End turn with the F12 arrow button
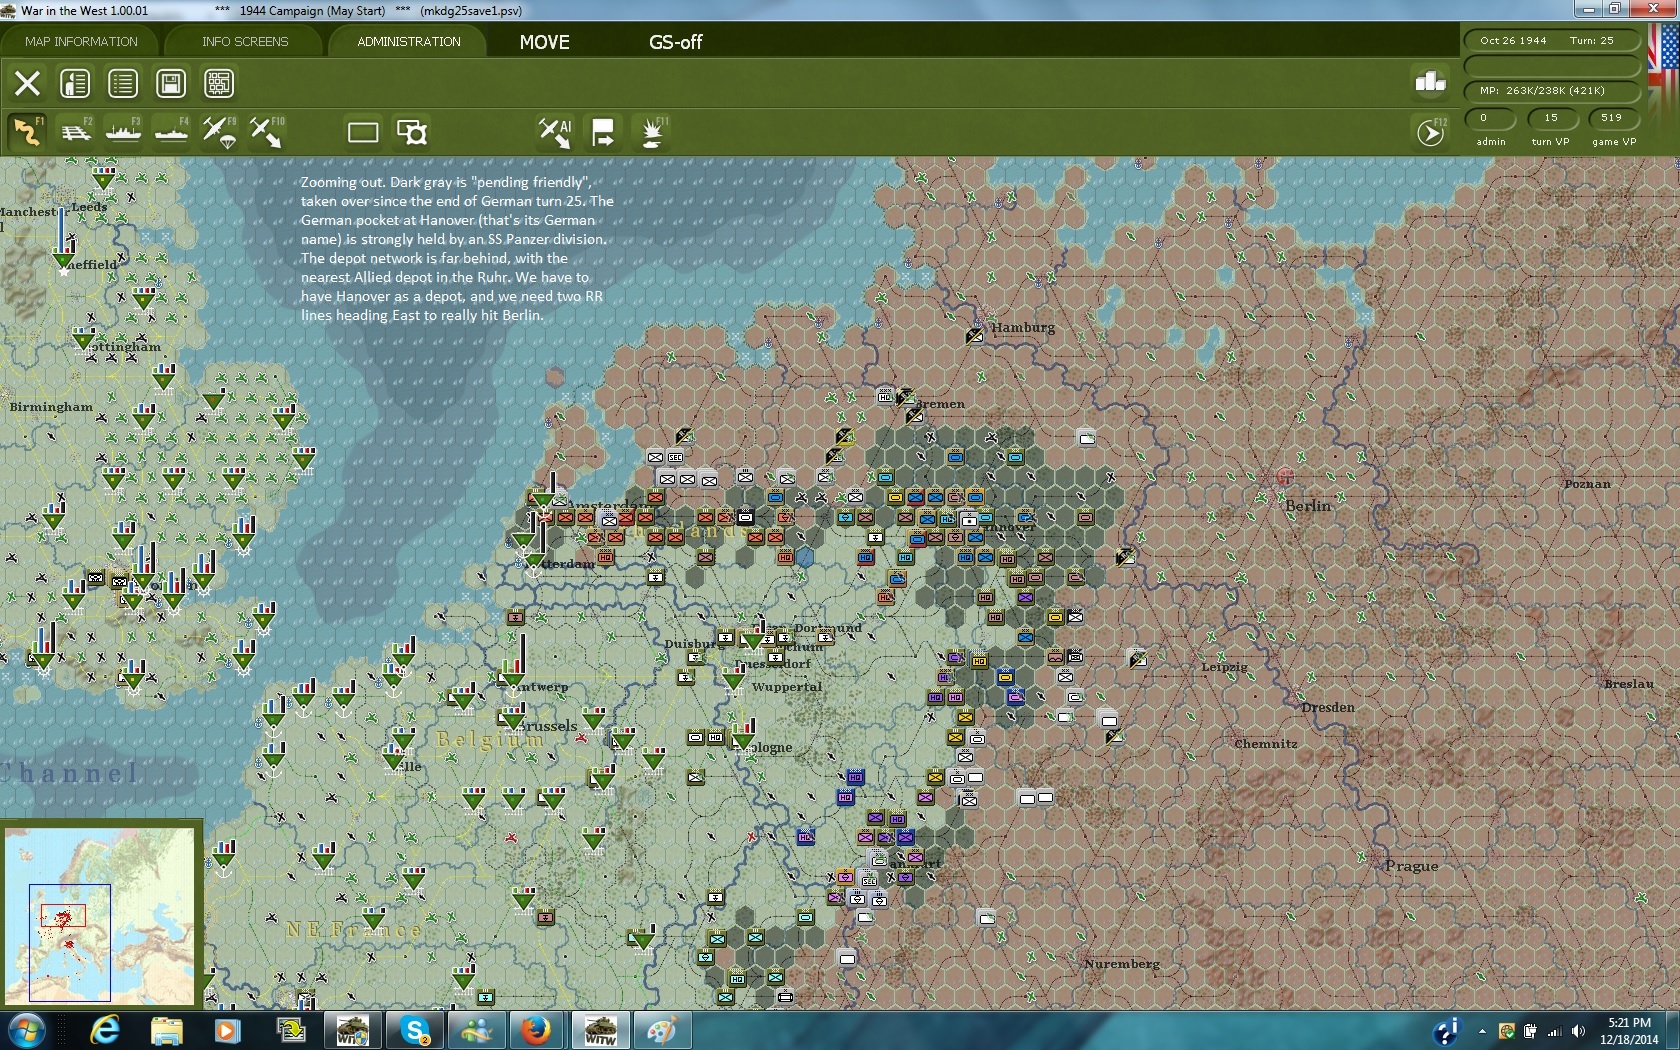The image size is (1680, 1050). (1430, 132)
